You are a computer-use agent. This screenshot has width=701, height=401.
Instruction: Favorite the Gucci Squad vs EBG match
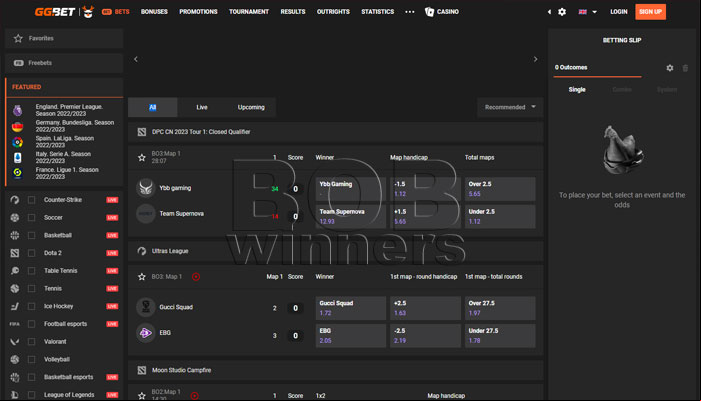pyautogui.click(x=142, y=277)
